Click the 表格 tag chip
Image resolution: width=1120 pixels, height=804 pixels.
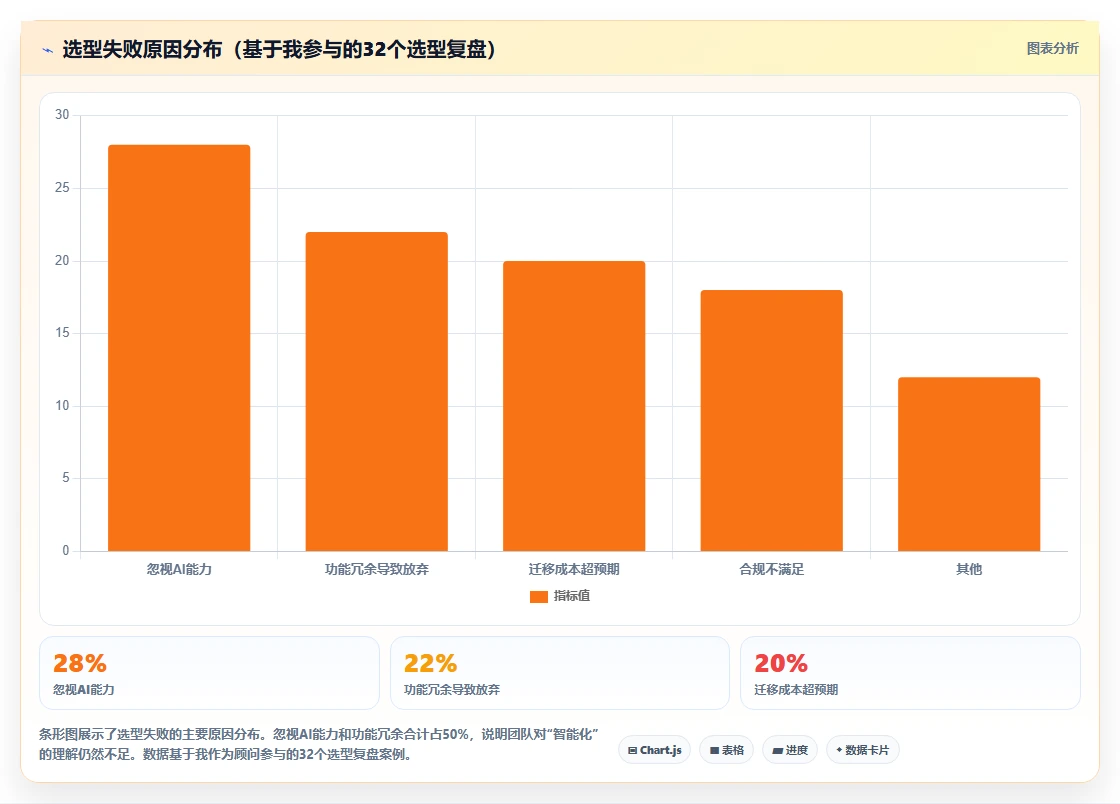(726, 750)
